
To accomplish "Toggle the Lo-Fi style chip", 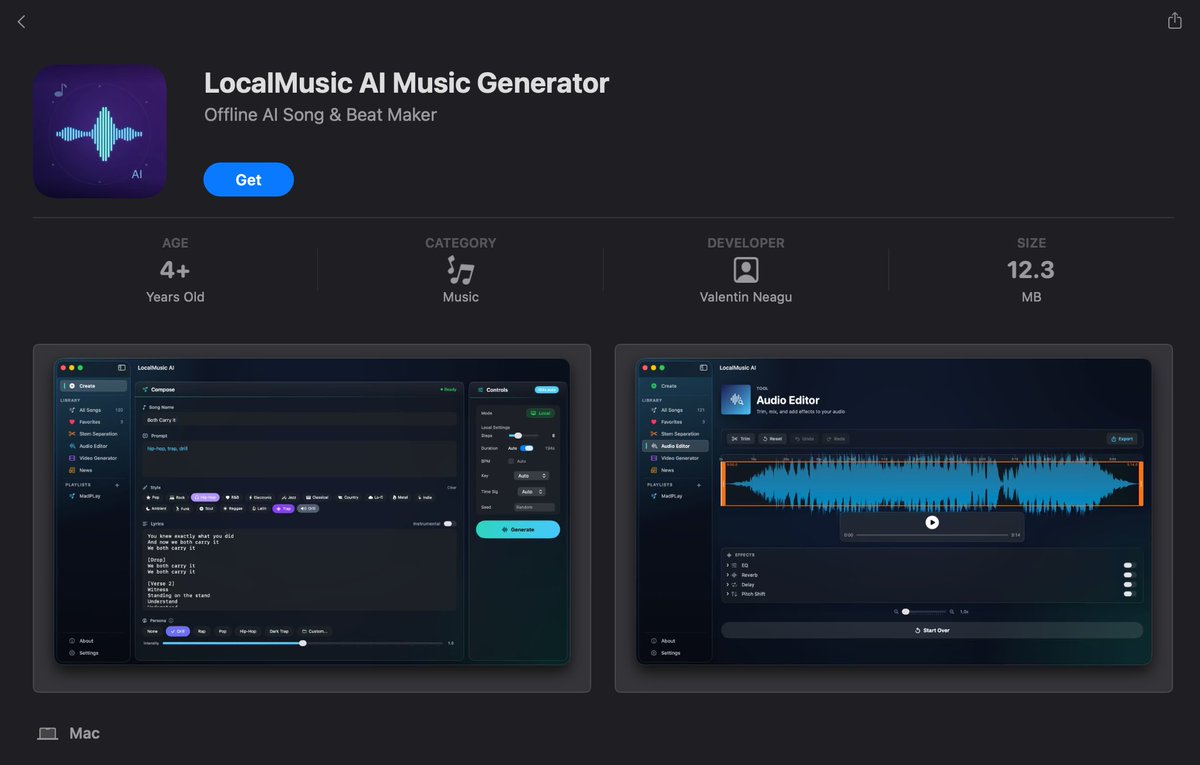I will tap(376, 497).
